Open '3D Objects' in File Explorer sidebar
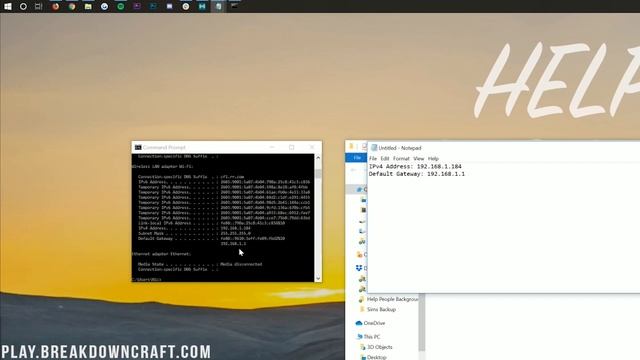This screenshot has width=640, height=360. coord(376,347)
